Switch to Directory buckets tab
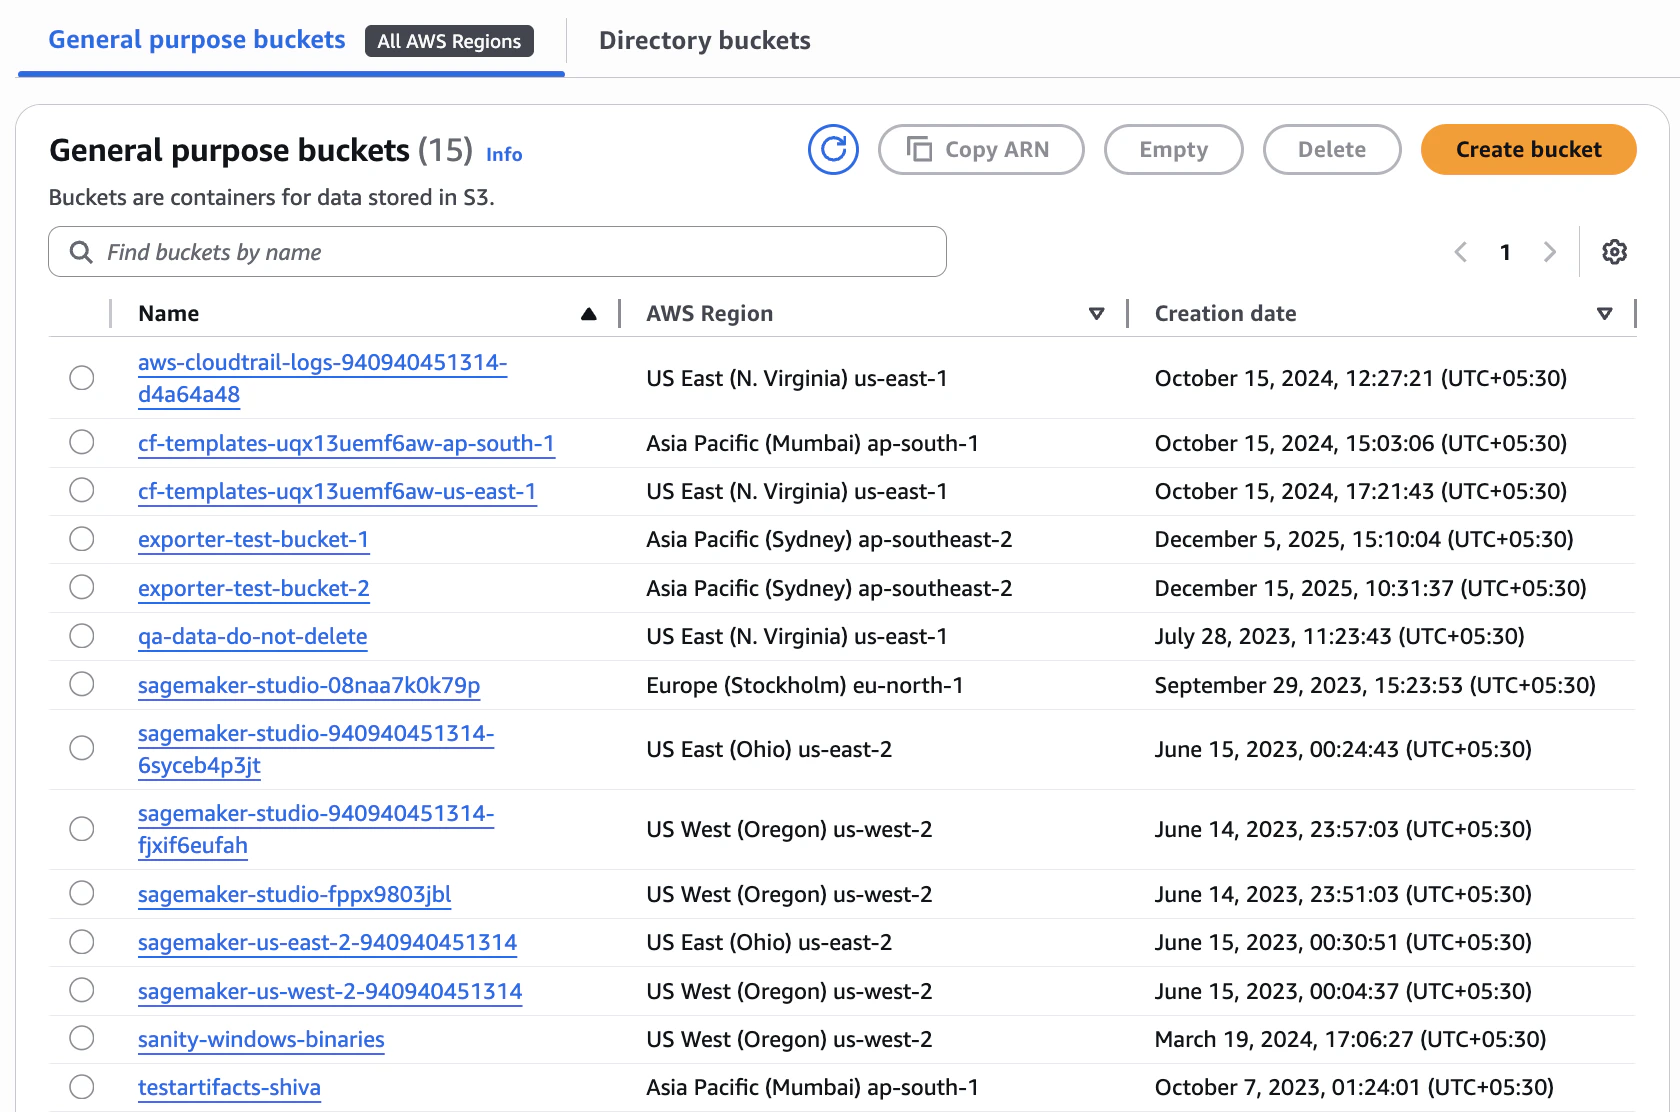1680x1112 pixels. pos(705,41)
